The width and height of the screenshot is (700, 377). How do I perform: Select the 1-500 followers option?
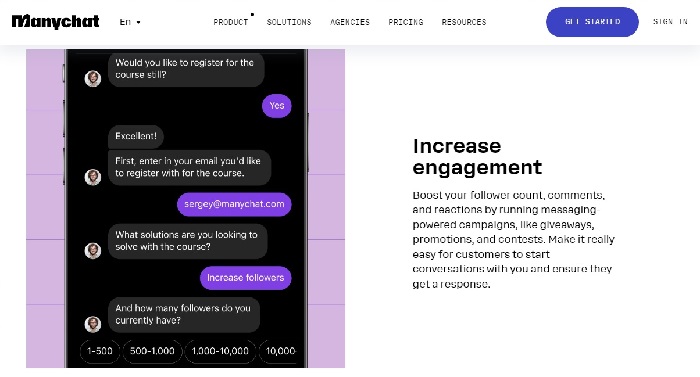[x=100, y=351]
